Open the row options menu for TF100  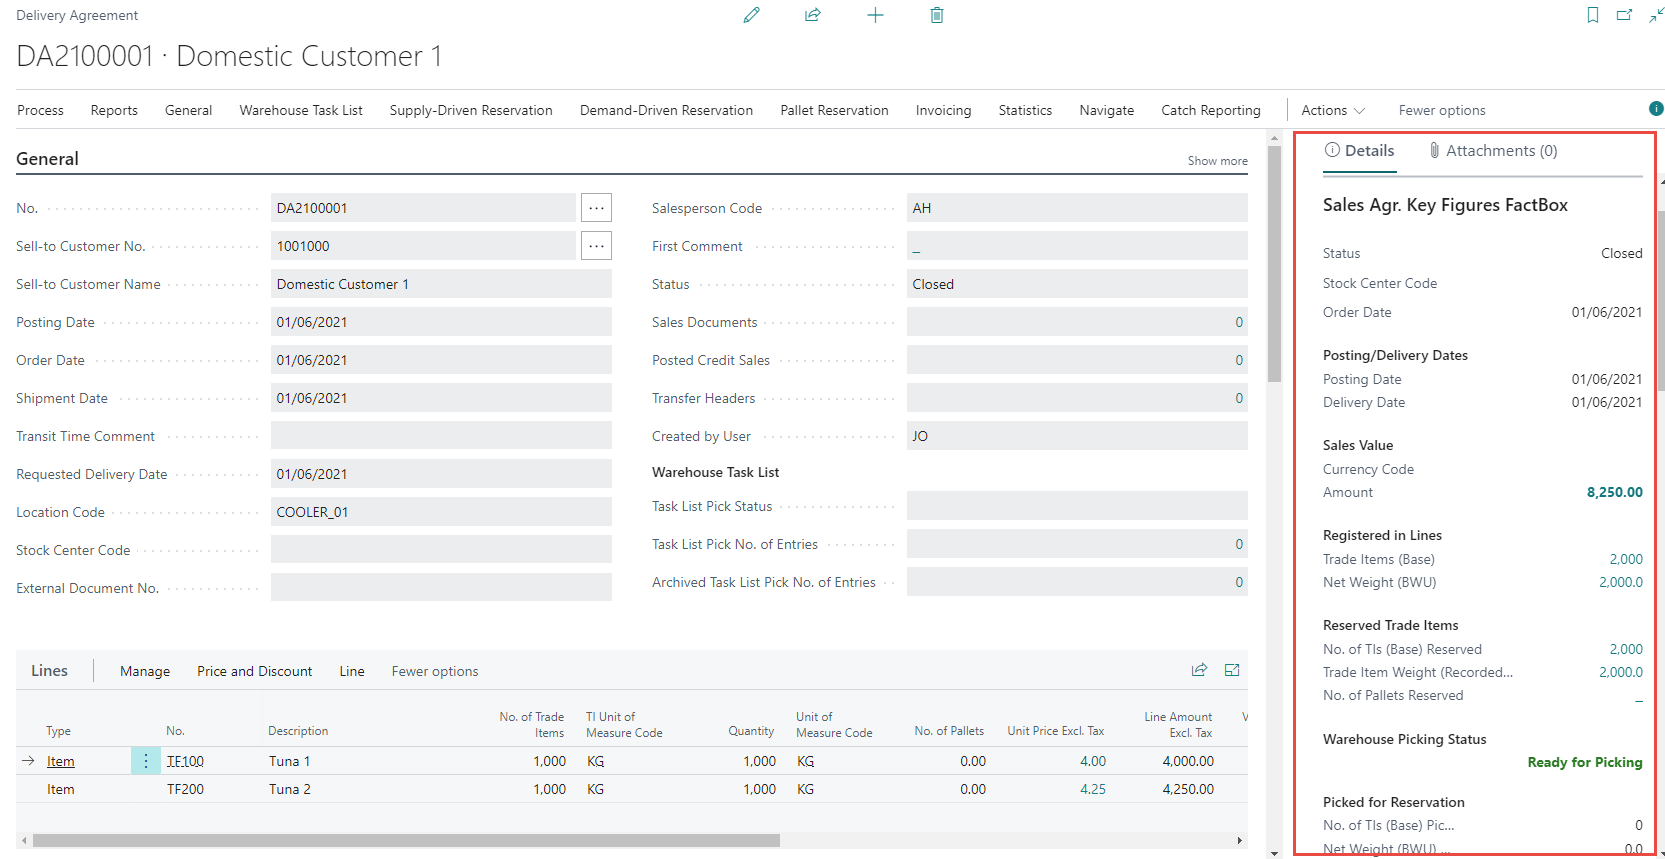pyautogui.click(x=146, y=761)
